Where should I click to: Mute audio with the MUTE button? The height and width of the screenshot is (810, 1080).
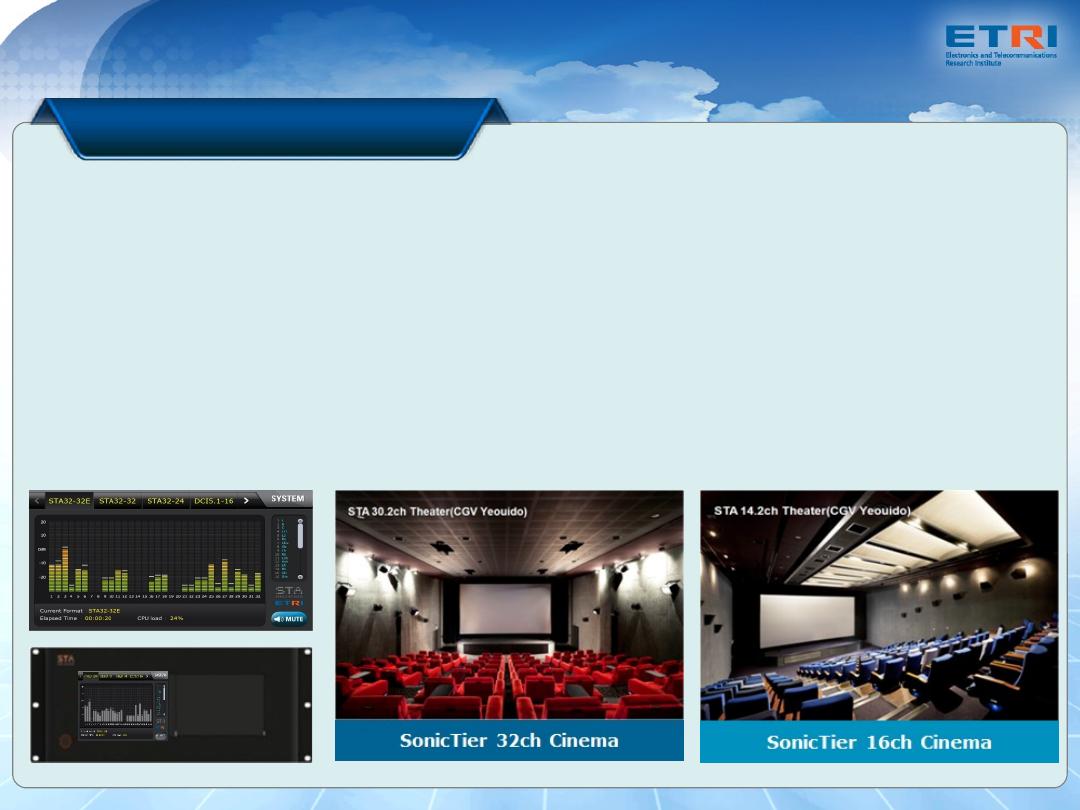click(289, 619)
